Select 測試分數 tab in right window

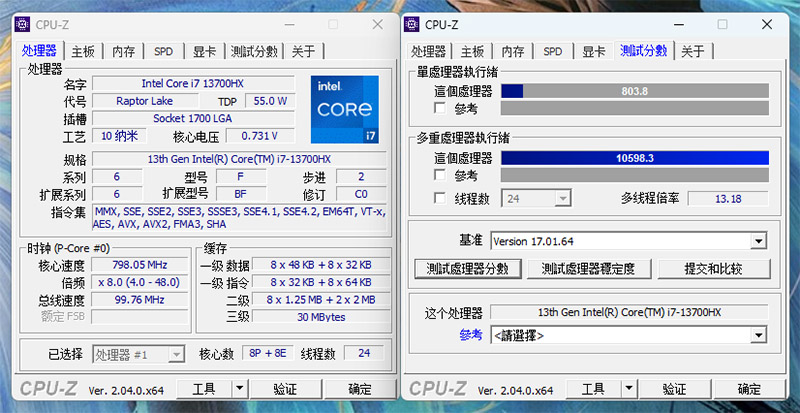(x=643, y=50)
